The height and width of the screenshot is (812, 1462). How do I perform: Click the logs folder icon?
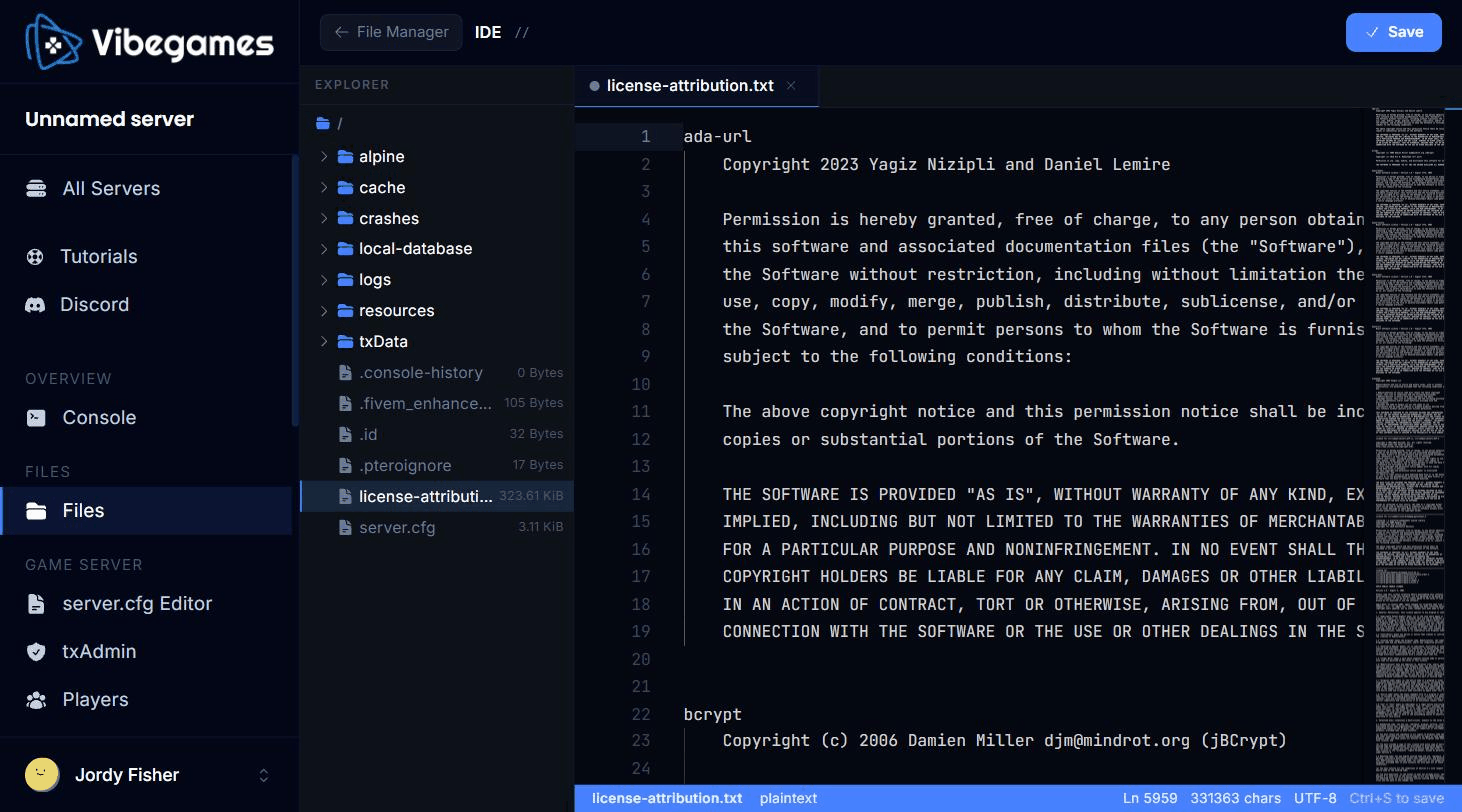(346, 279)
